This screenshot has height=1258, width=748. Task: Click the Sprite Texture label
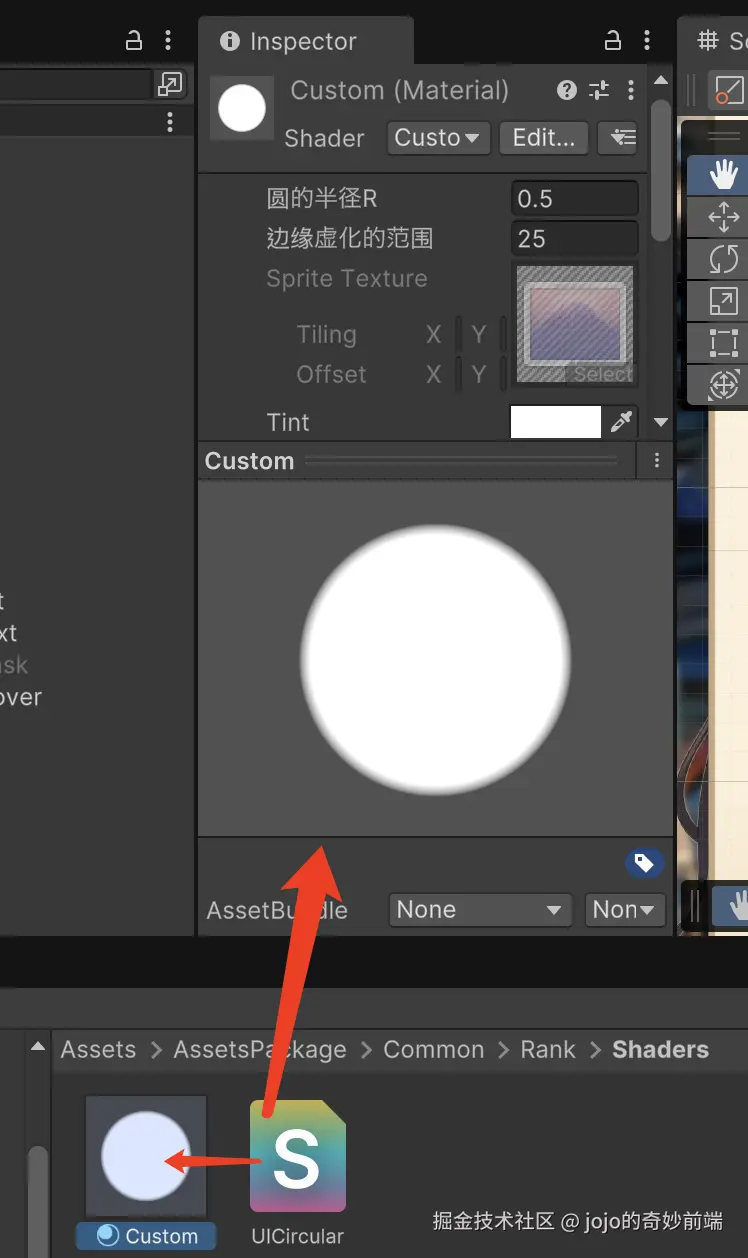pos(346,279)
